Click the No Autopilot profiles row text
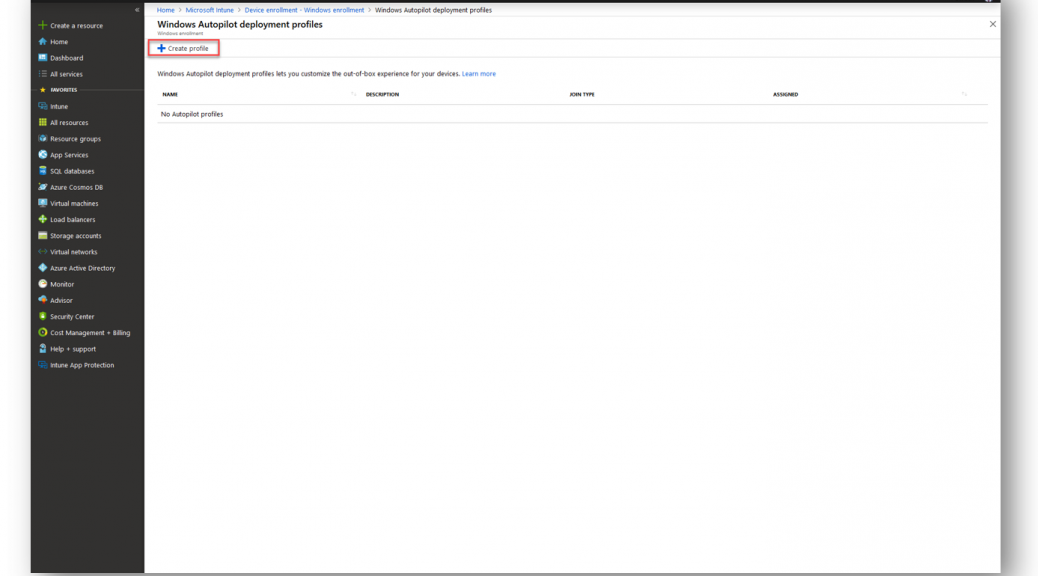 pyautogui.click(x=192, y=114)
